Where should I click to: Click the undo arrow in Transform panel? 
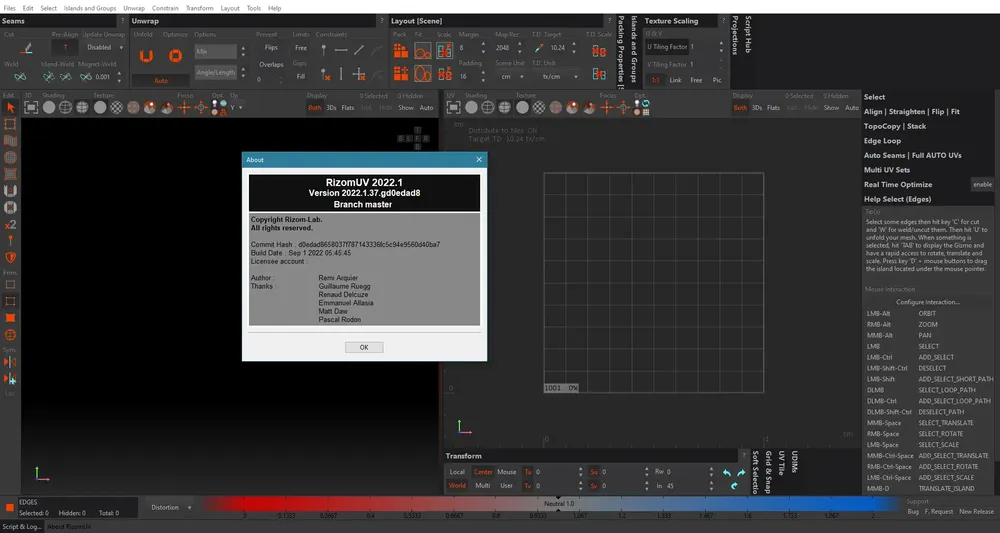click(x=726, y=473)
